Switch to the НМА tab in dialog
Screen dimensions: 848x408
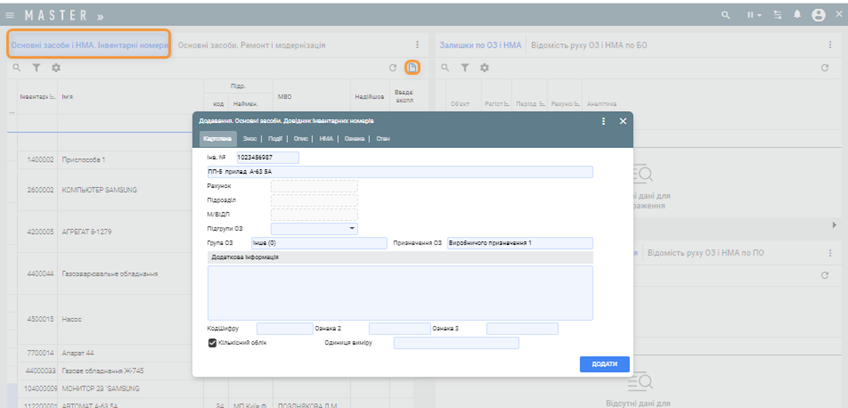325,139
